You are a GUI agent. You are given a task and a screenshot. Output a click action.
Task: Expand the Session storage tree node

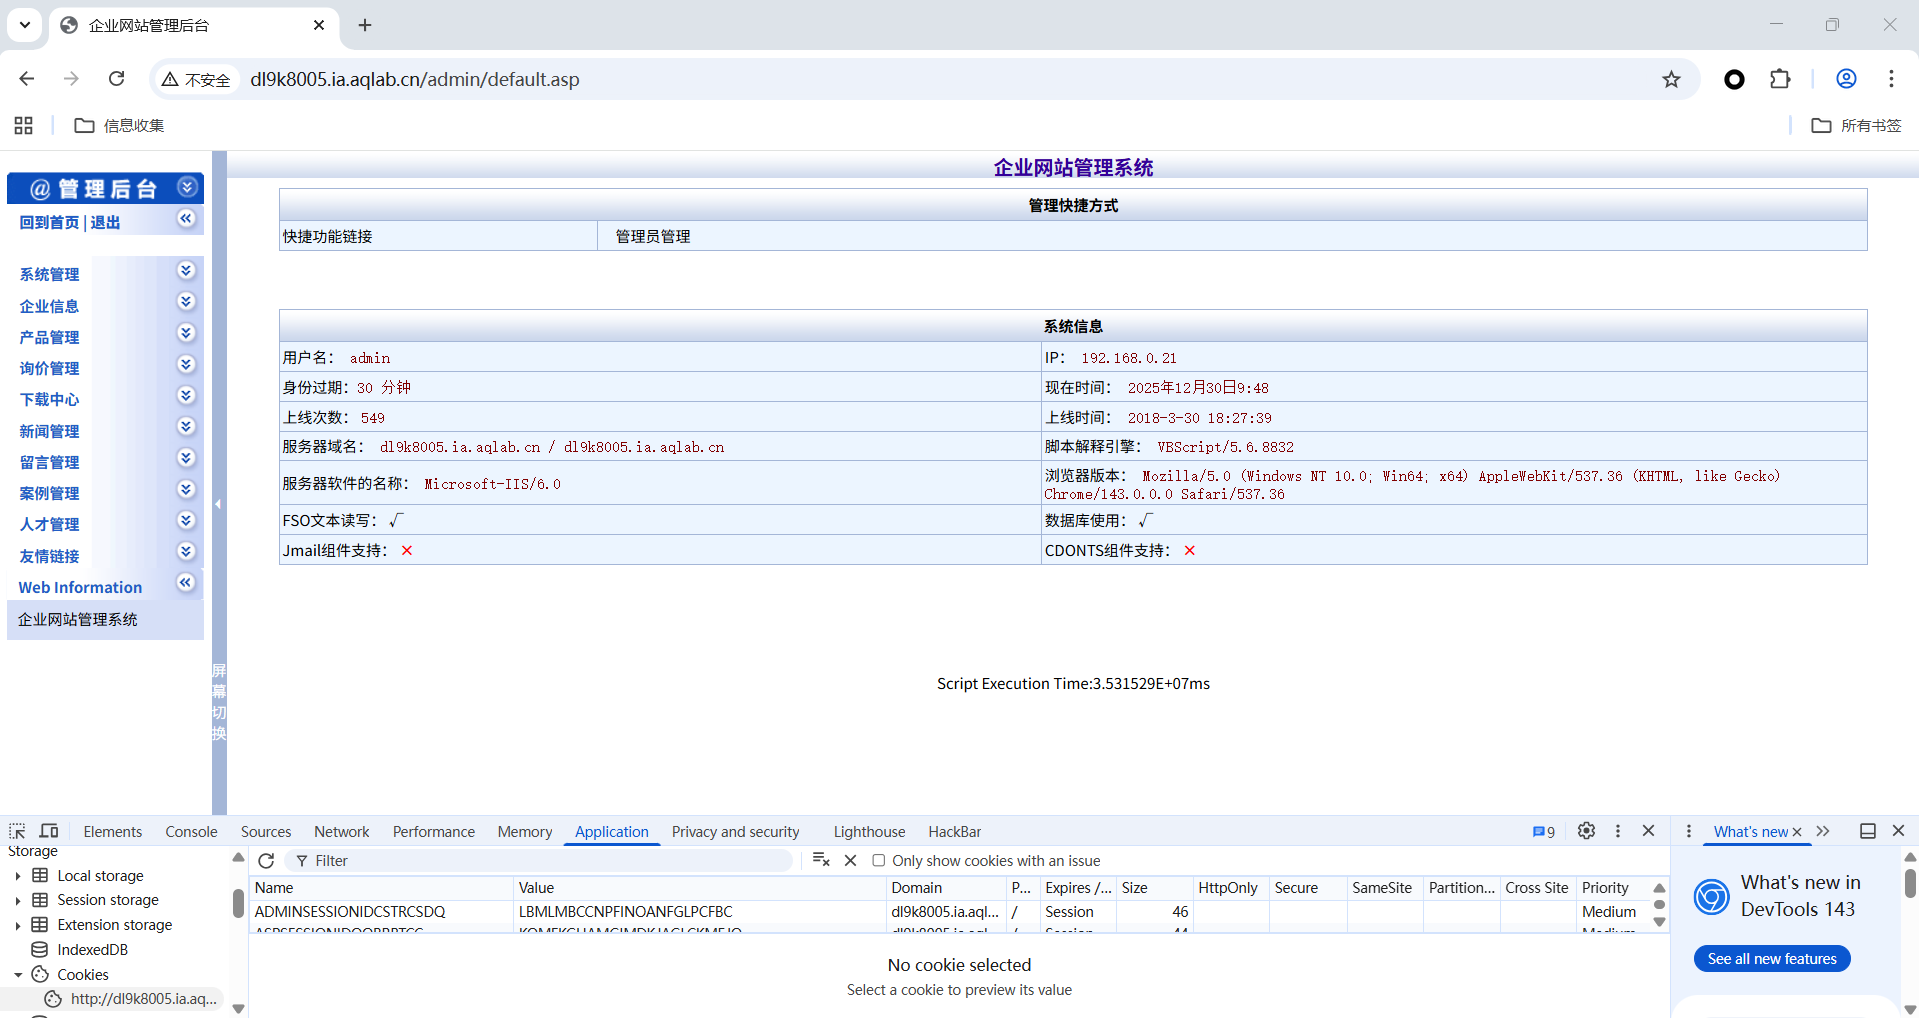[18, 900]
